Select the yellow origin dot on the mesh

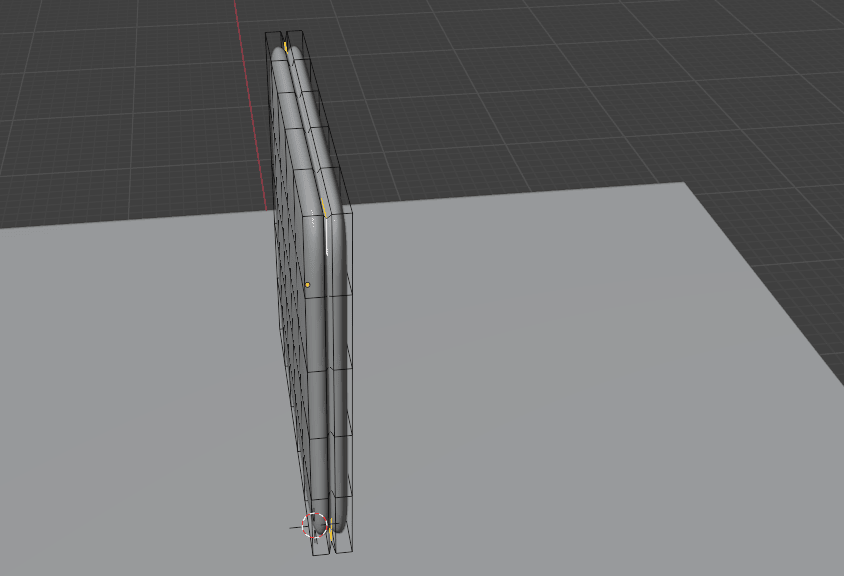coord(307,285)
